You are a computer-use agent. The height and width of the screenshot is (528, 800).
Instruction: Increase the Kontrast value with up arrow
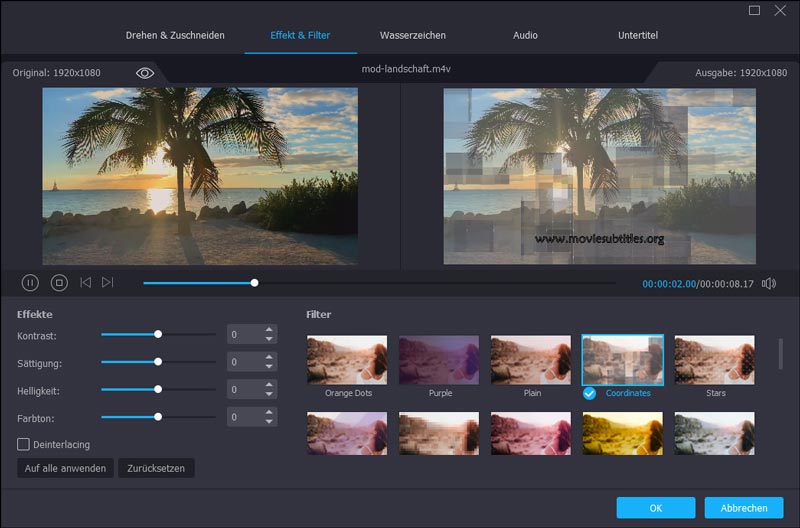coord(269,329)
